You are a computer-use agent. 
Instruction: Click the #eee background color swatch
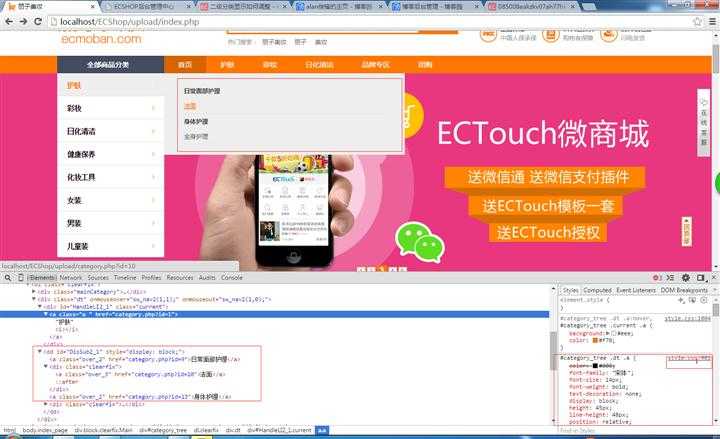614,333
